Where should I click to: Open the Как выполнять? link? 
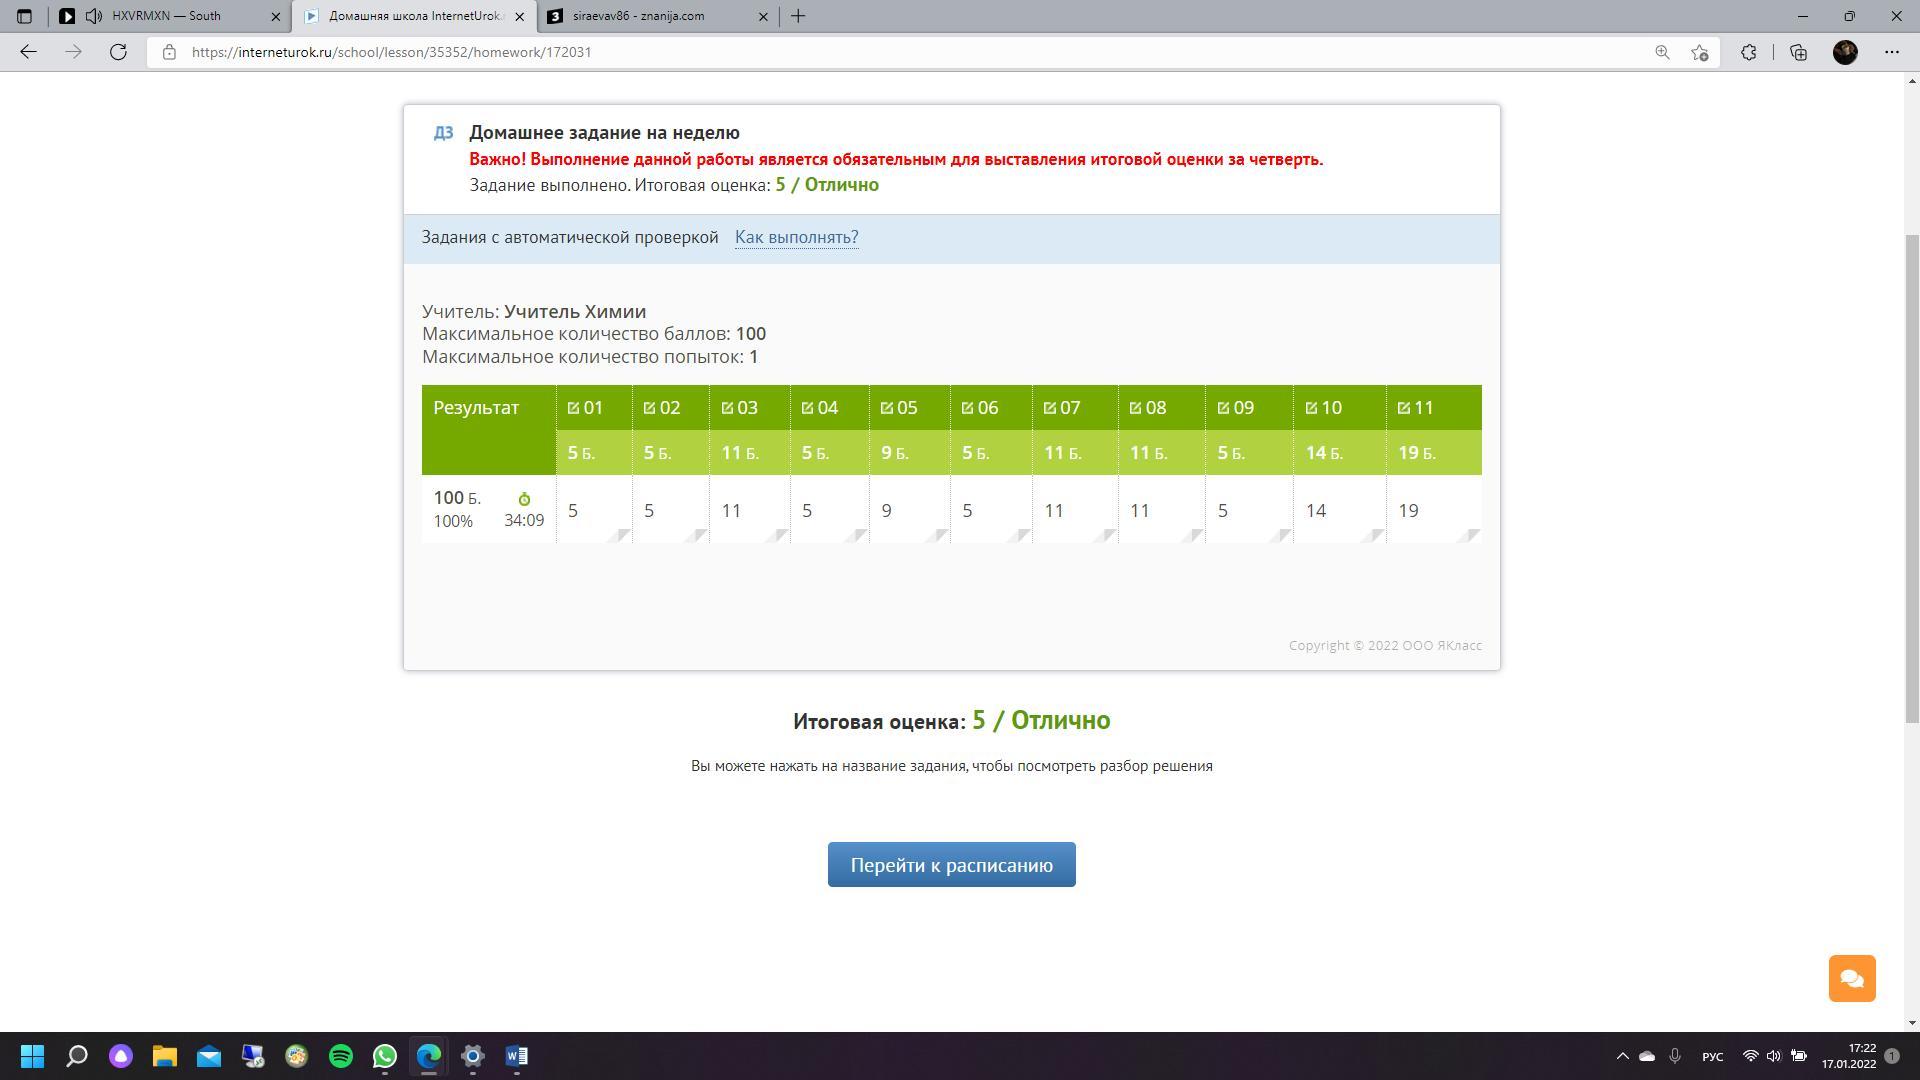pos(796,237)
